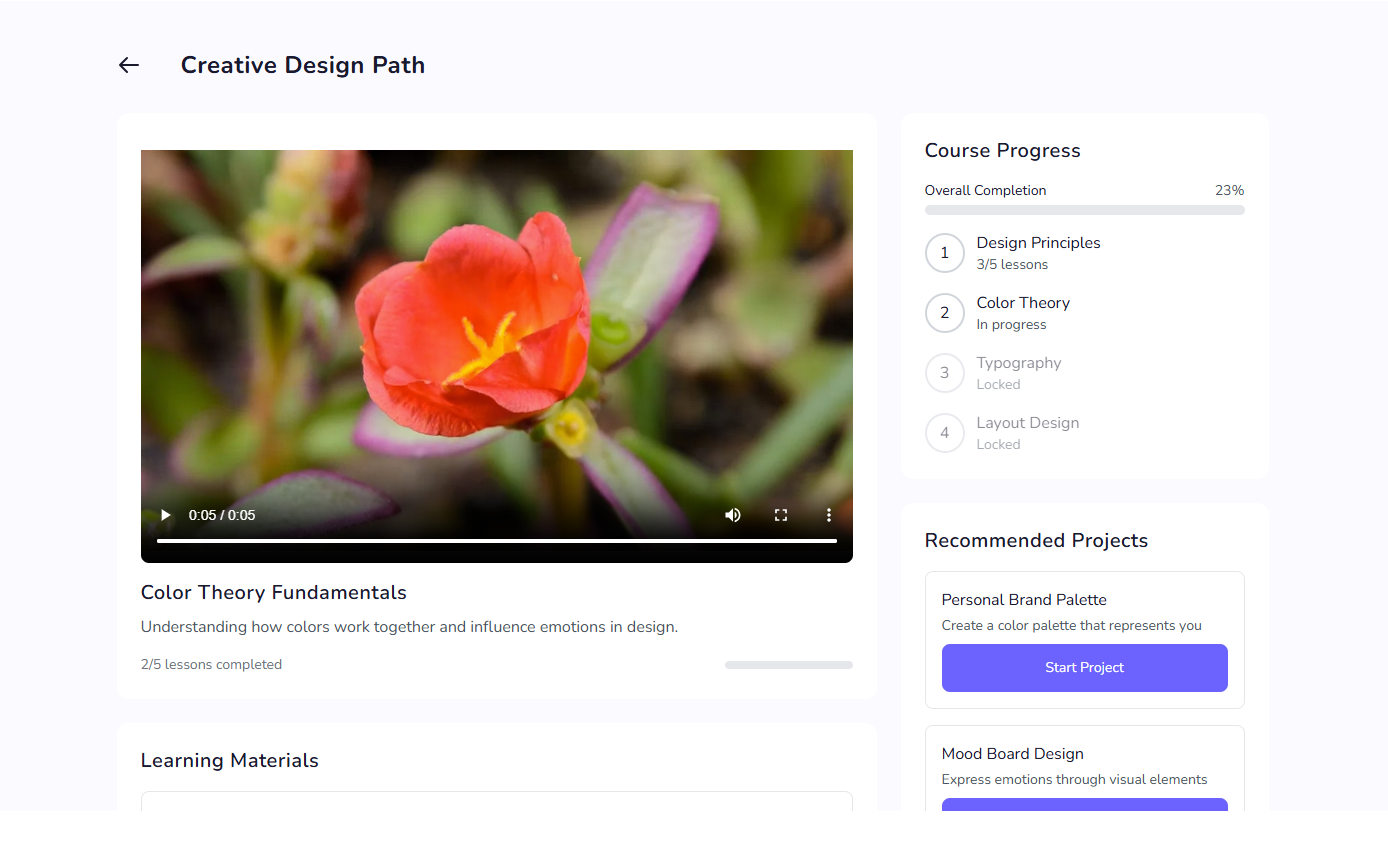Start the Personal Brand Palette project
This screenshot has height=848, width=1388.
click(x=1084, y=667)
